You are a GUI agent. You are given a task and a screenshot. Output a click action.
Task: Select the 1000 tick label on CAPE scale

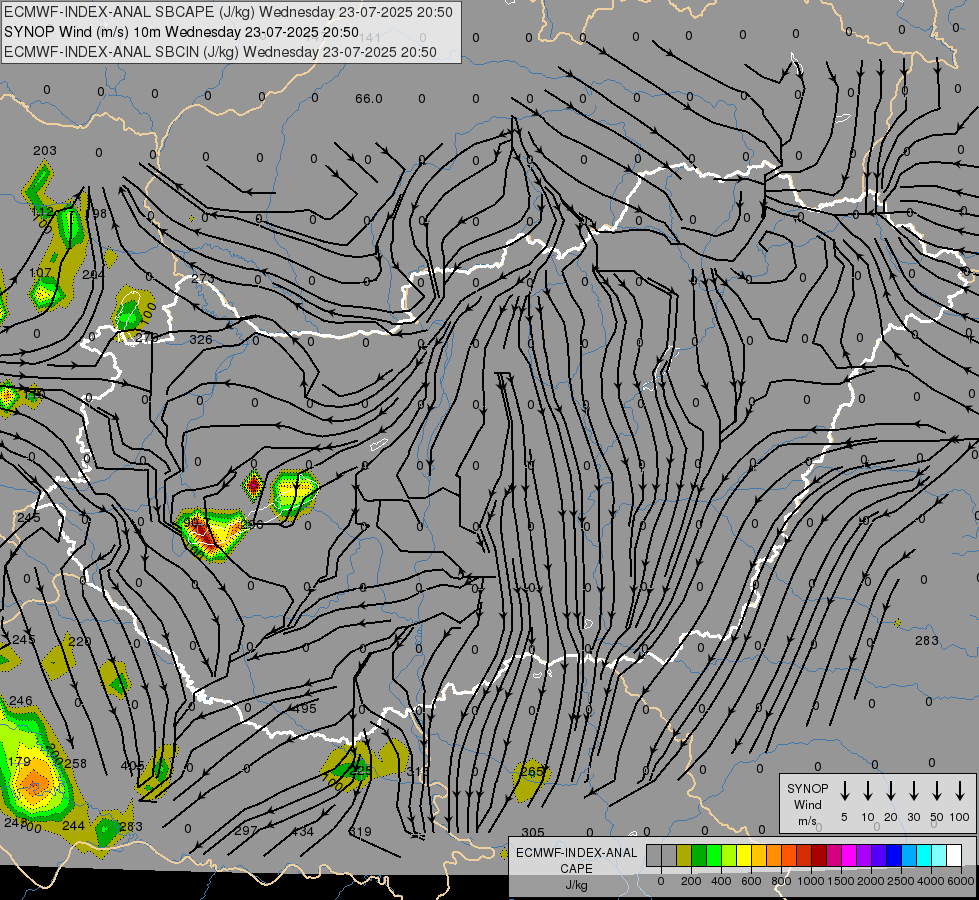(x=811, y=881)
